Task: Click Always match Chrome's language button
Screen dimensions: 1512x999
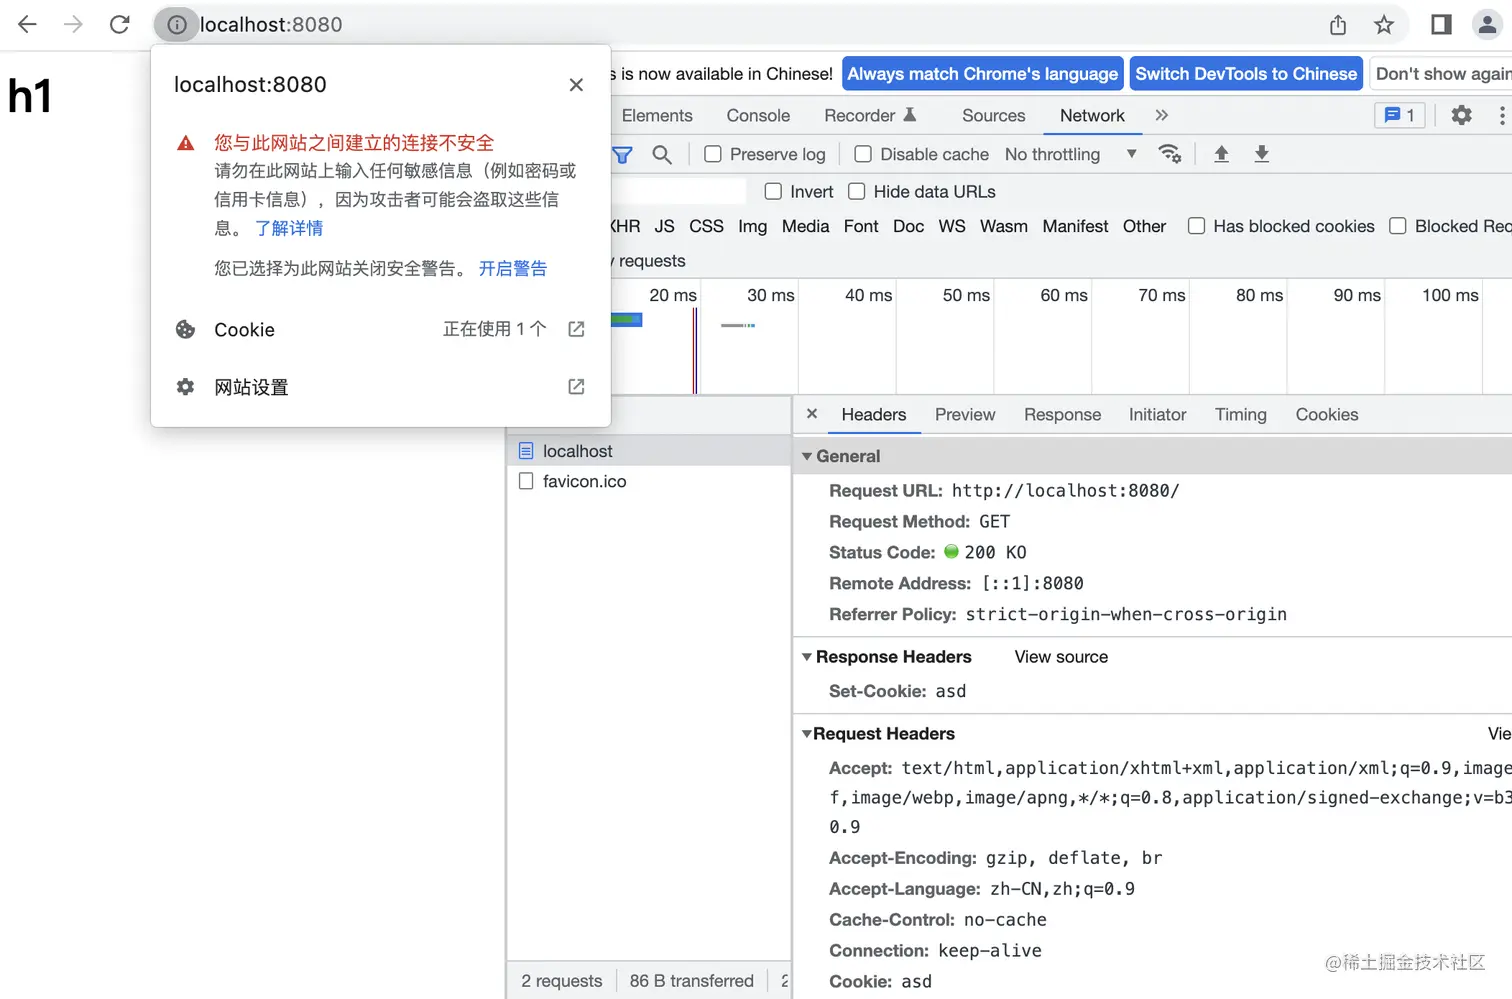Action: [x=983, y=74]
